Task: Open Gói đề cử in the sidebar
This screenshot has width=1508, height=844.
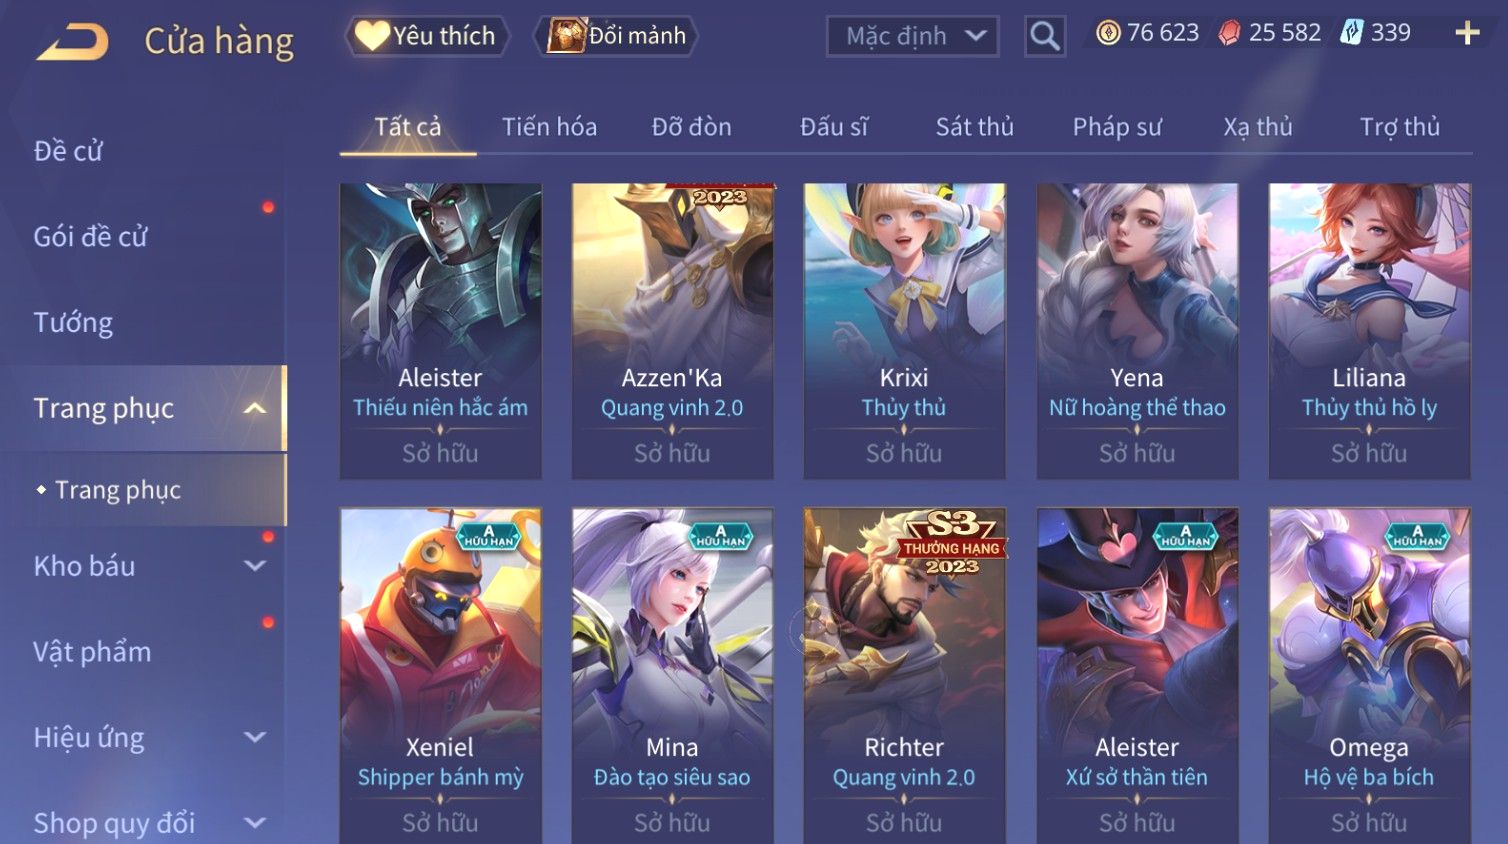Action: click(x=90, y=237)
